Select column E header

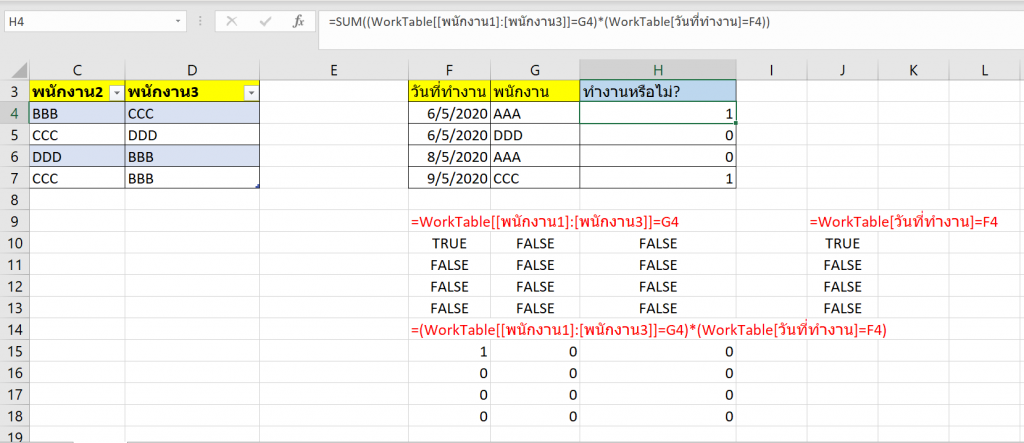(334, 70)
